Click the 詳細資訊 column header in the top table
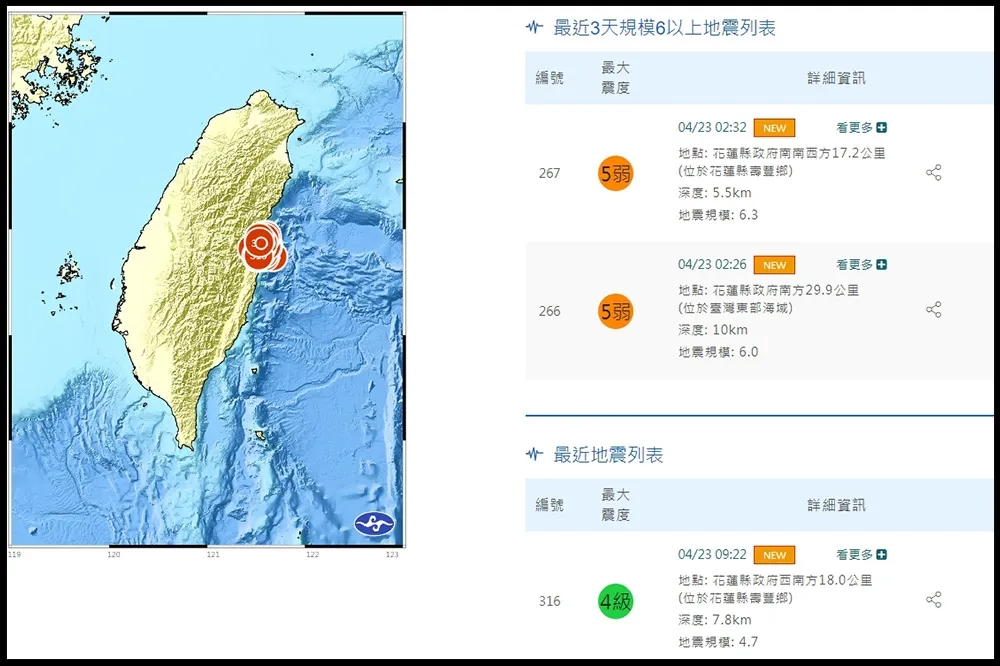The height and width of the screenshot is (666, 1000). pos(836,78)
